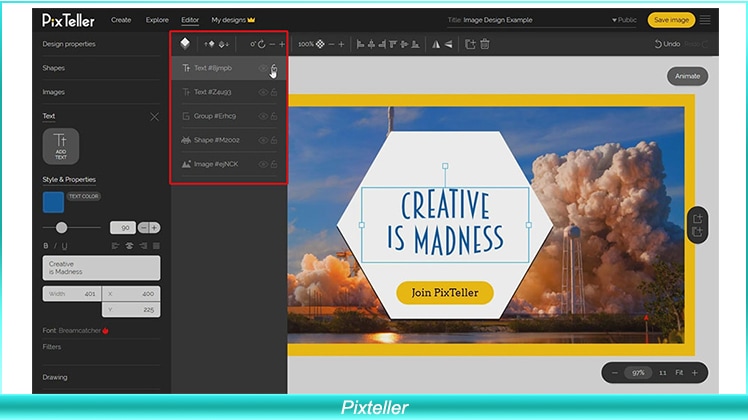Open the hamburger menu
Viewport: 748px width, 420px height.
[705, 19]
